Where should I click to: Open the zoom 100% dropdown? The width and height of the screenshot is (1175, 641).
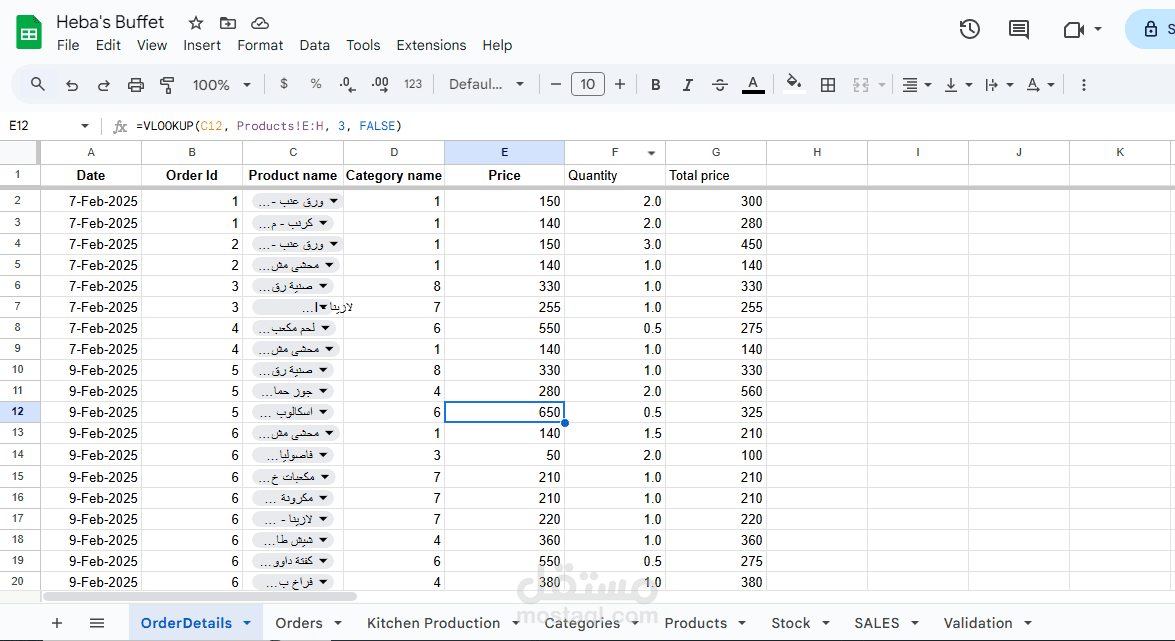(221, 85)
